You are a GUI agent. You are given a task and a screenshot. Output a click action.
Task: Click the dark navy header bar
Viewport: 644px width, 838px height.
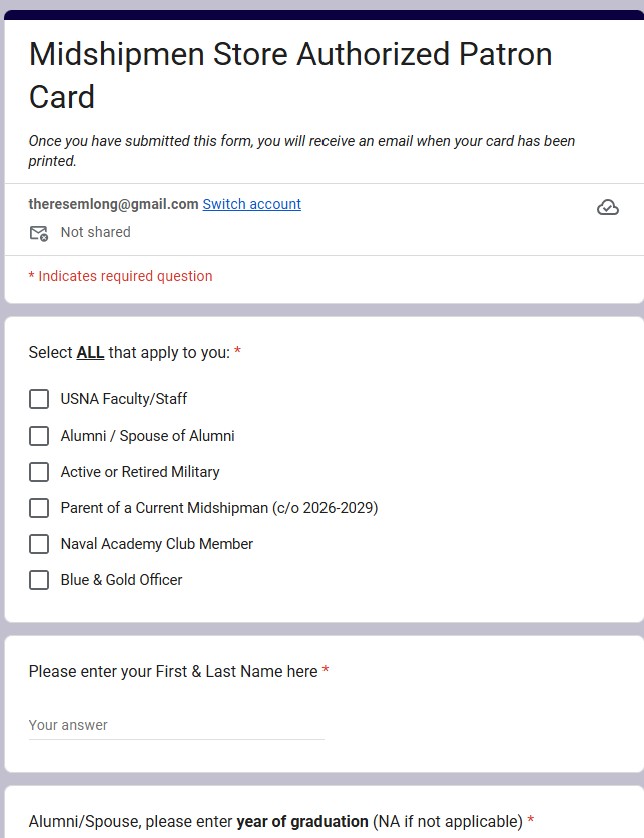pos(324,15)
